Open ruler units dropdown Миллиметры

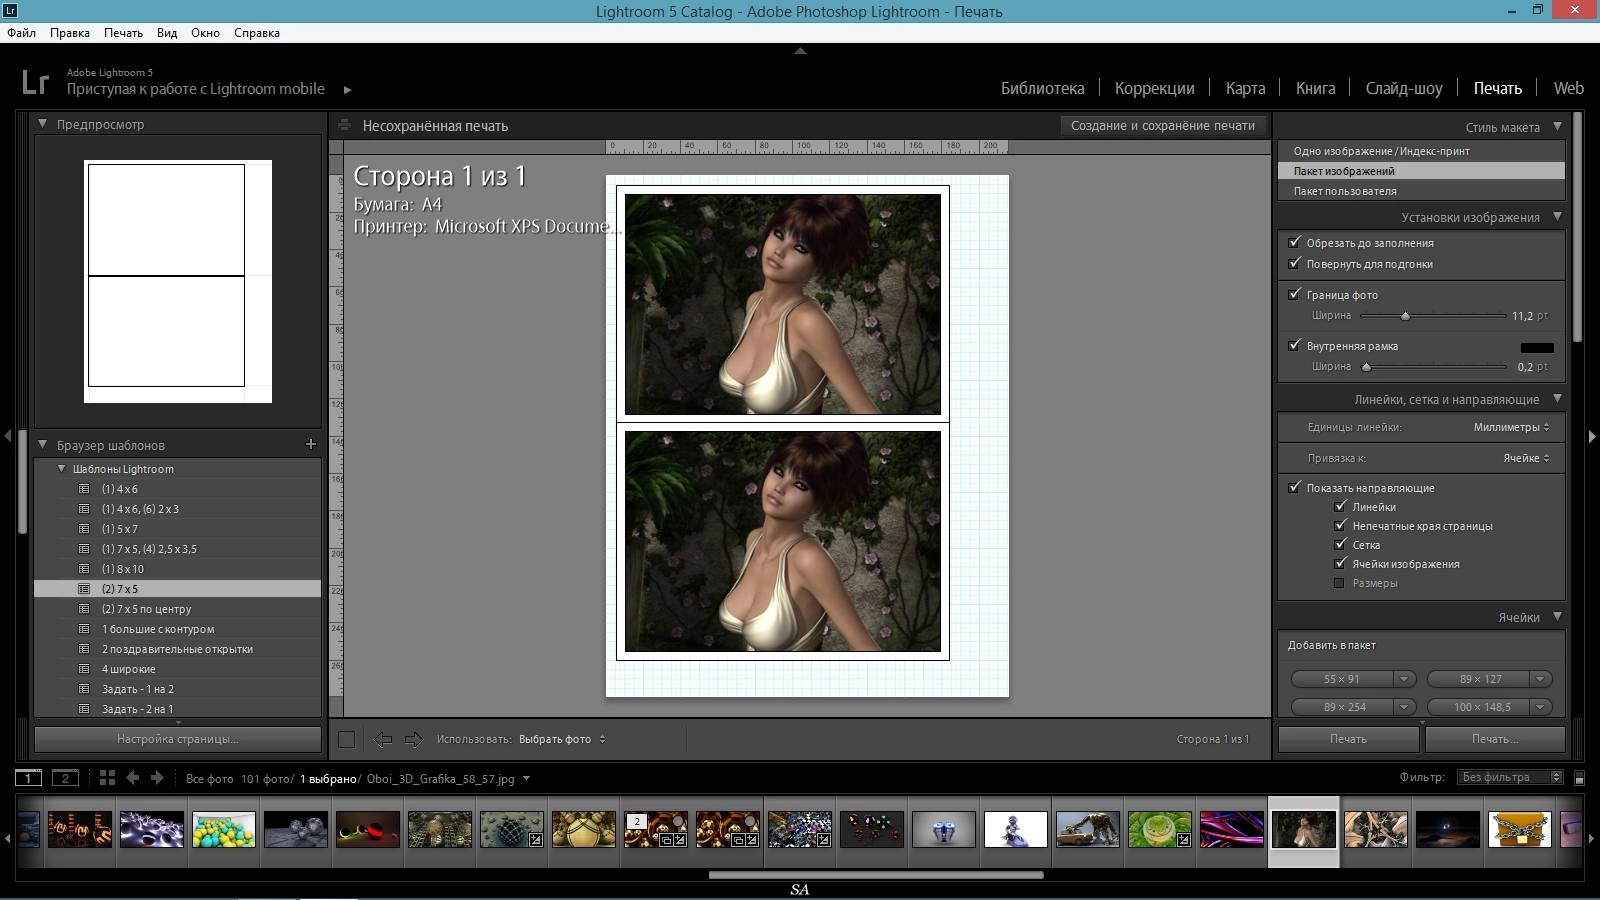pyautogui.click(x=1511, y=427)
